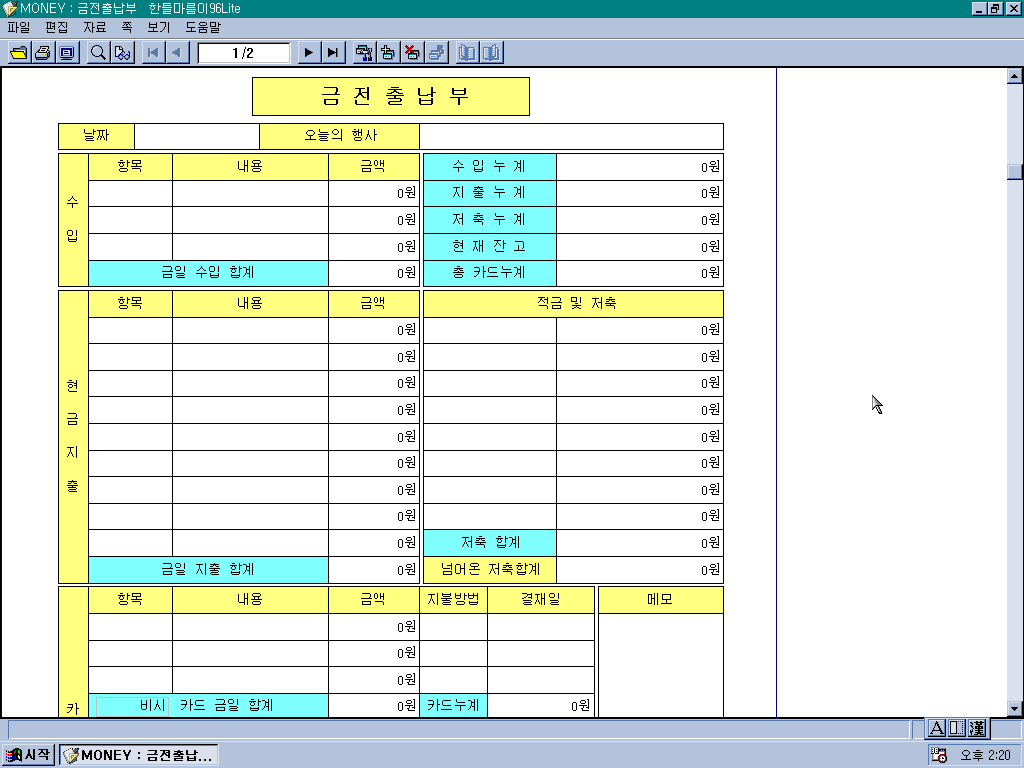Screen dimensions: 1024x768
Task: Click the 넘어온 저축합계 label
Action: (490, 570)
